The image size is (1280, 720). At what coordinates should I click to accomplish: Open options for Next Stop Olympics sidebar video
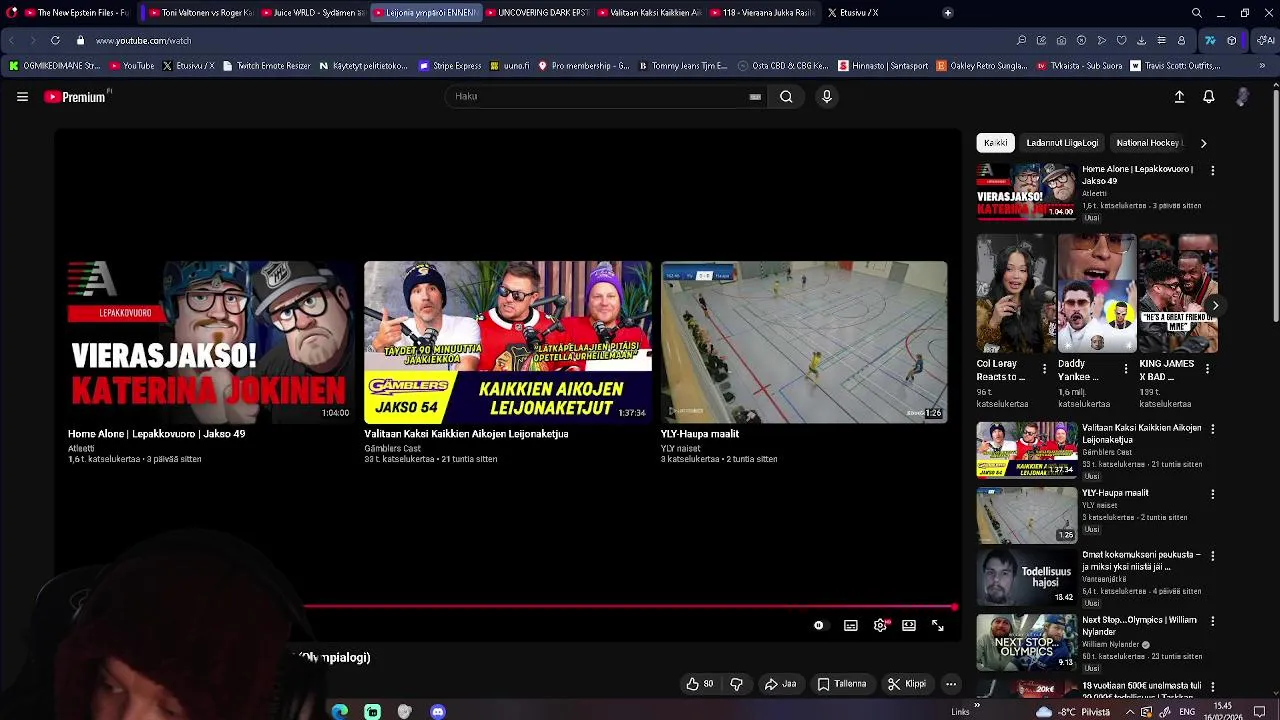coord(1212,621)
